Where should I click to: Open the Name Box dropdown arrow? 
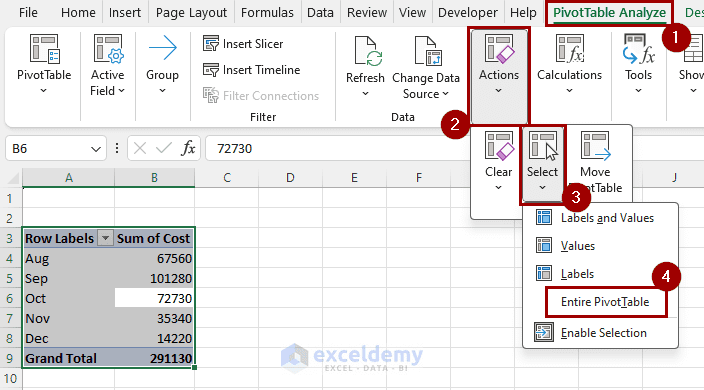click(x=96, y=149)
